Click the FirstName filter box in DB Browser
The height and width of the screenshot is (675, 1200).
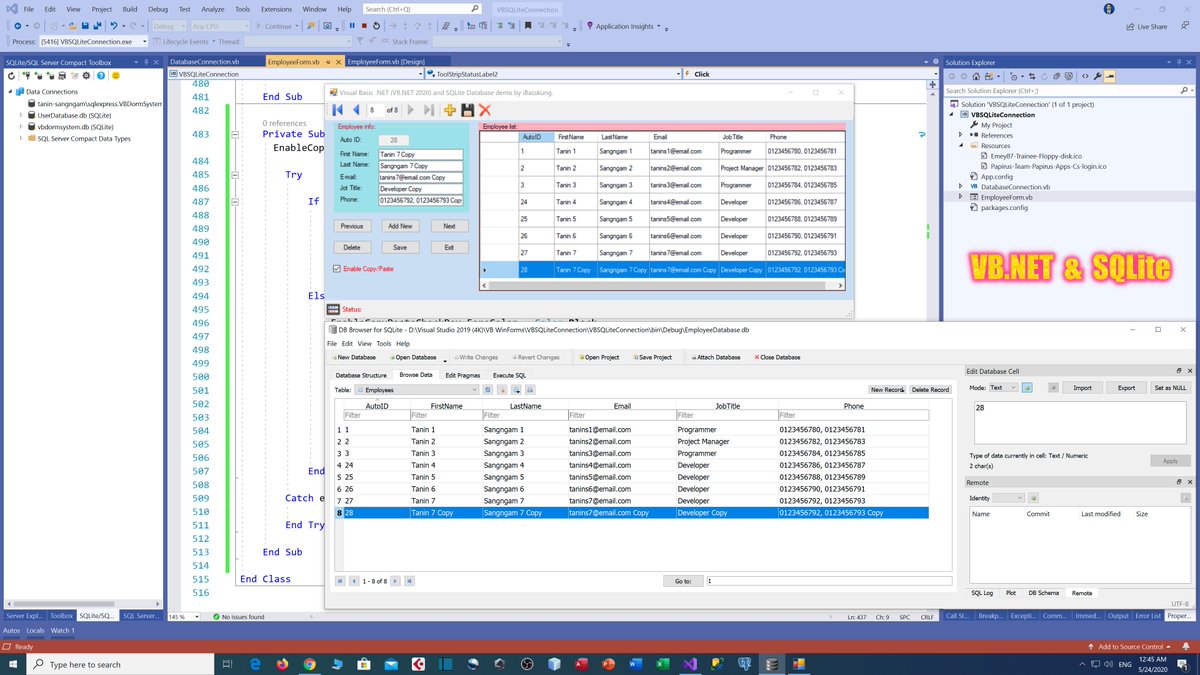(444, 415)
